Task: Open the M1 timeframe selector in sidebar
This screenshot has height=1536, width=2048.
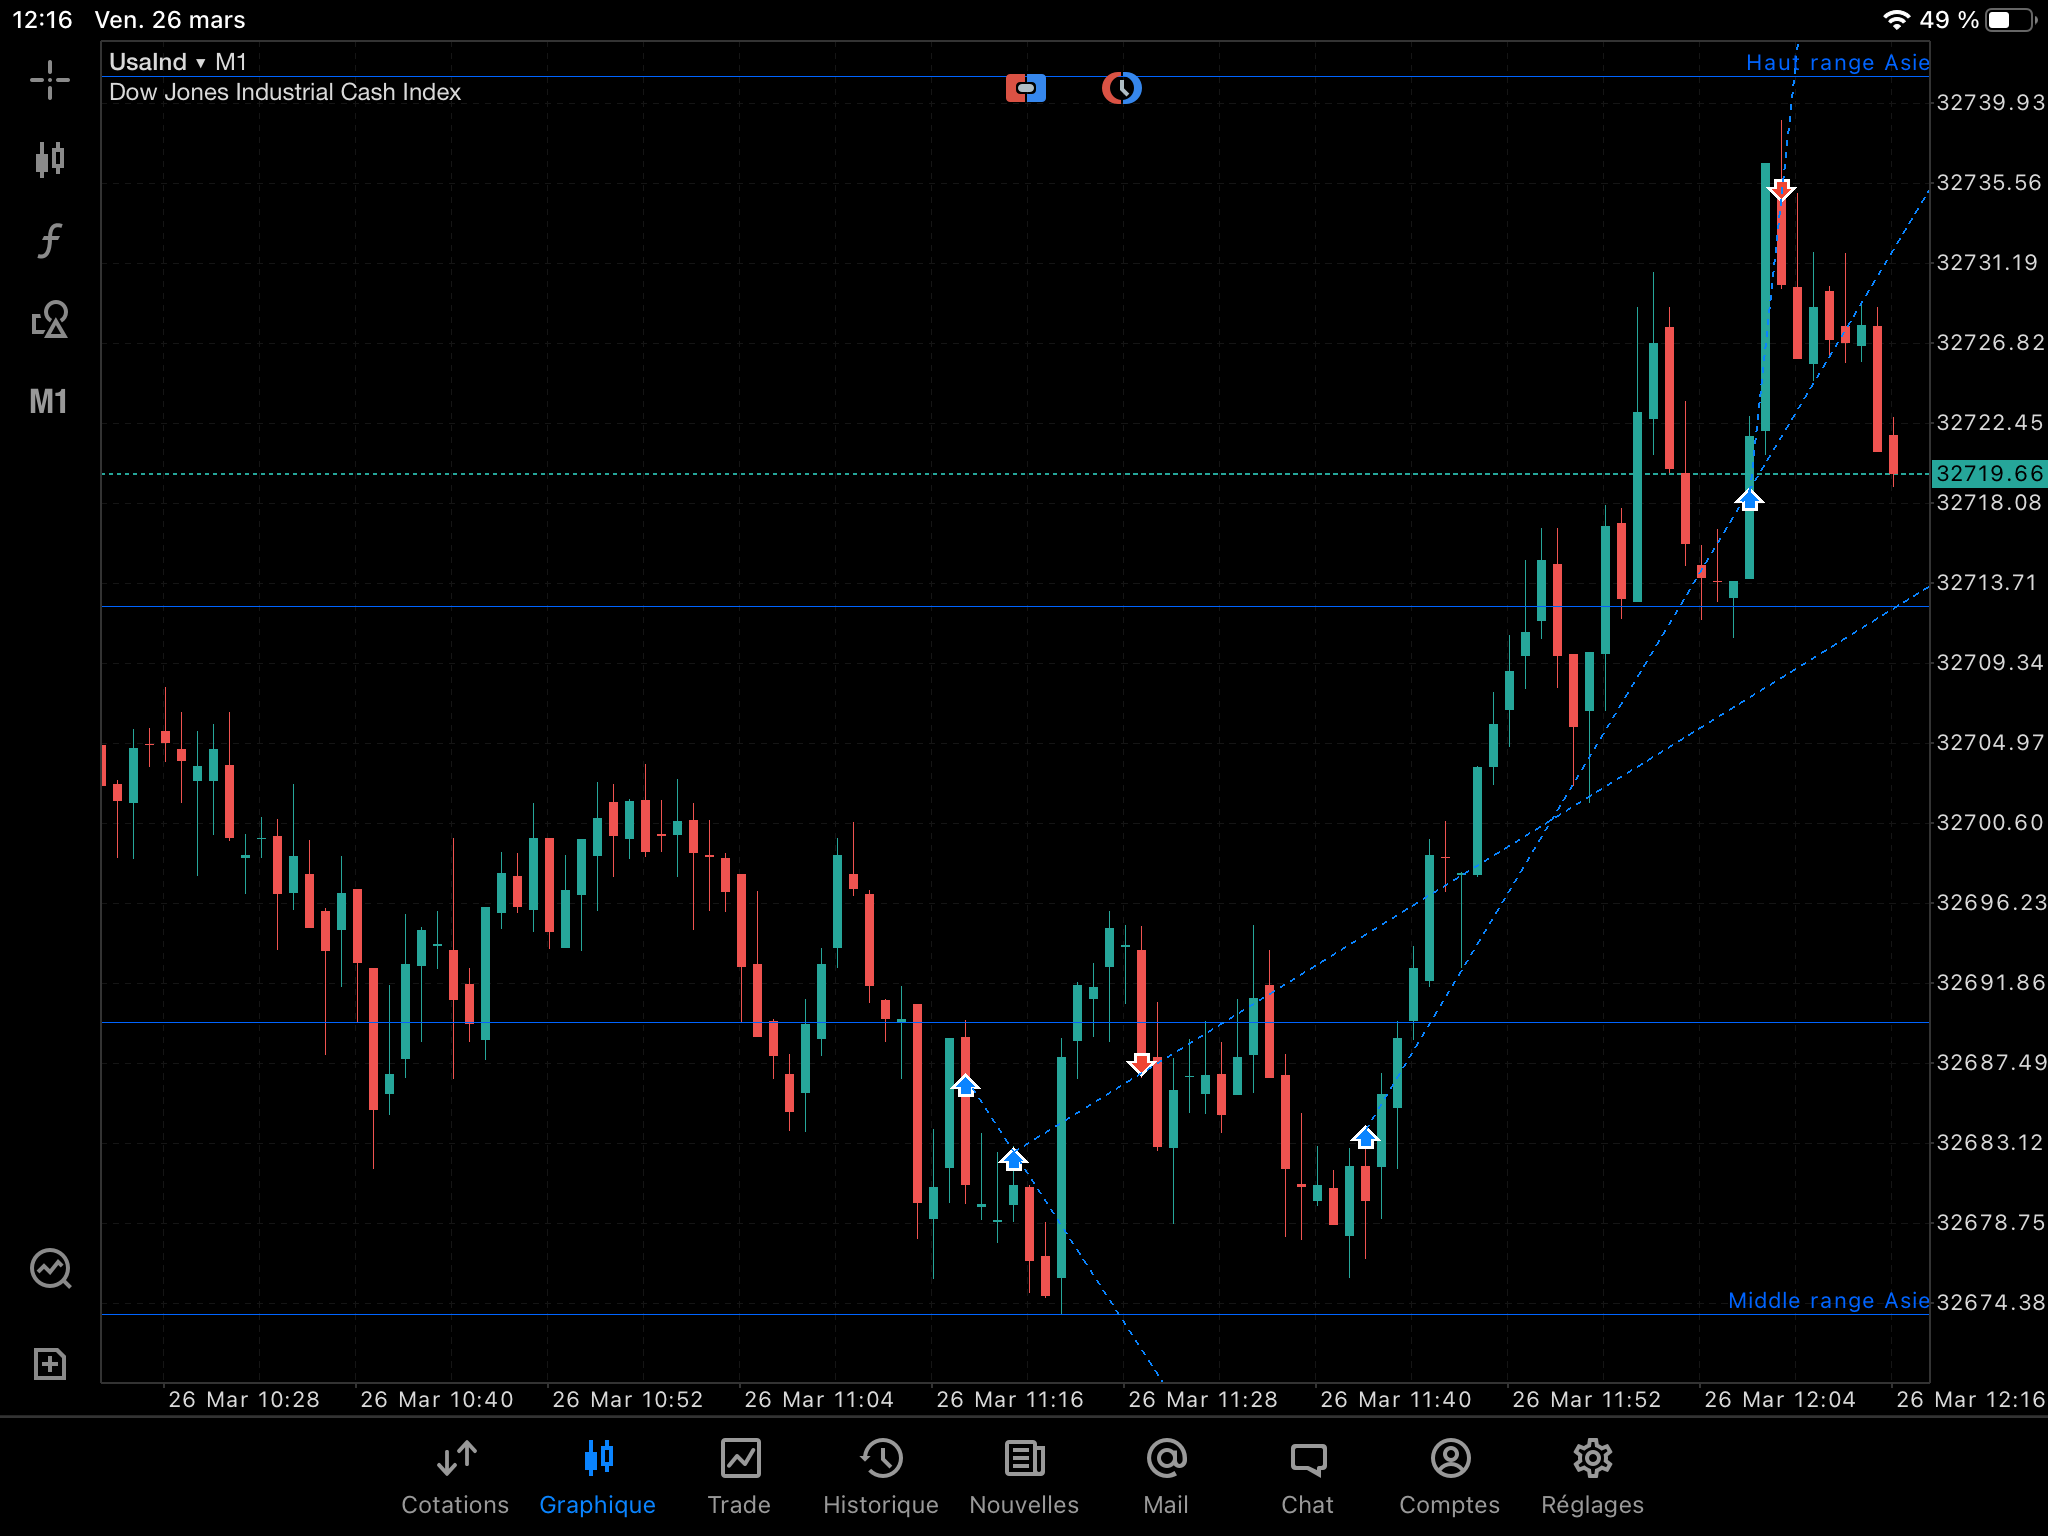Action: (48, 401)
